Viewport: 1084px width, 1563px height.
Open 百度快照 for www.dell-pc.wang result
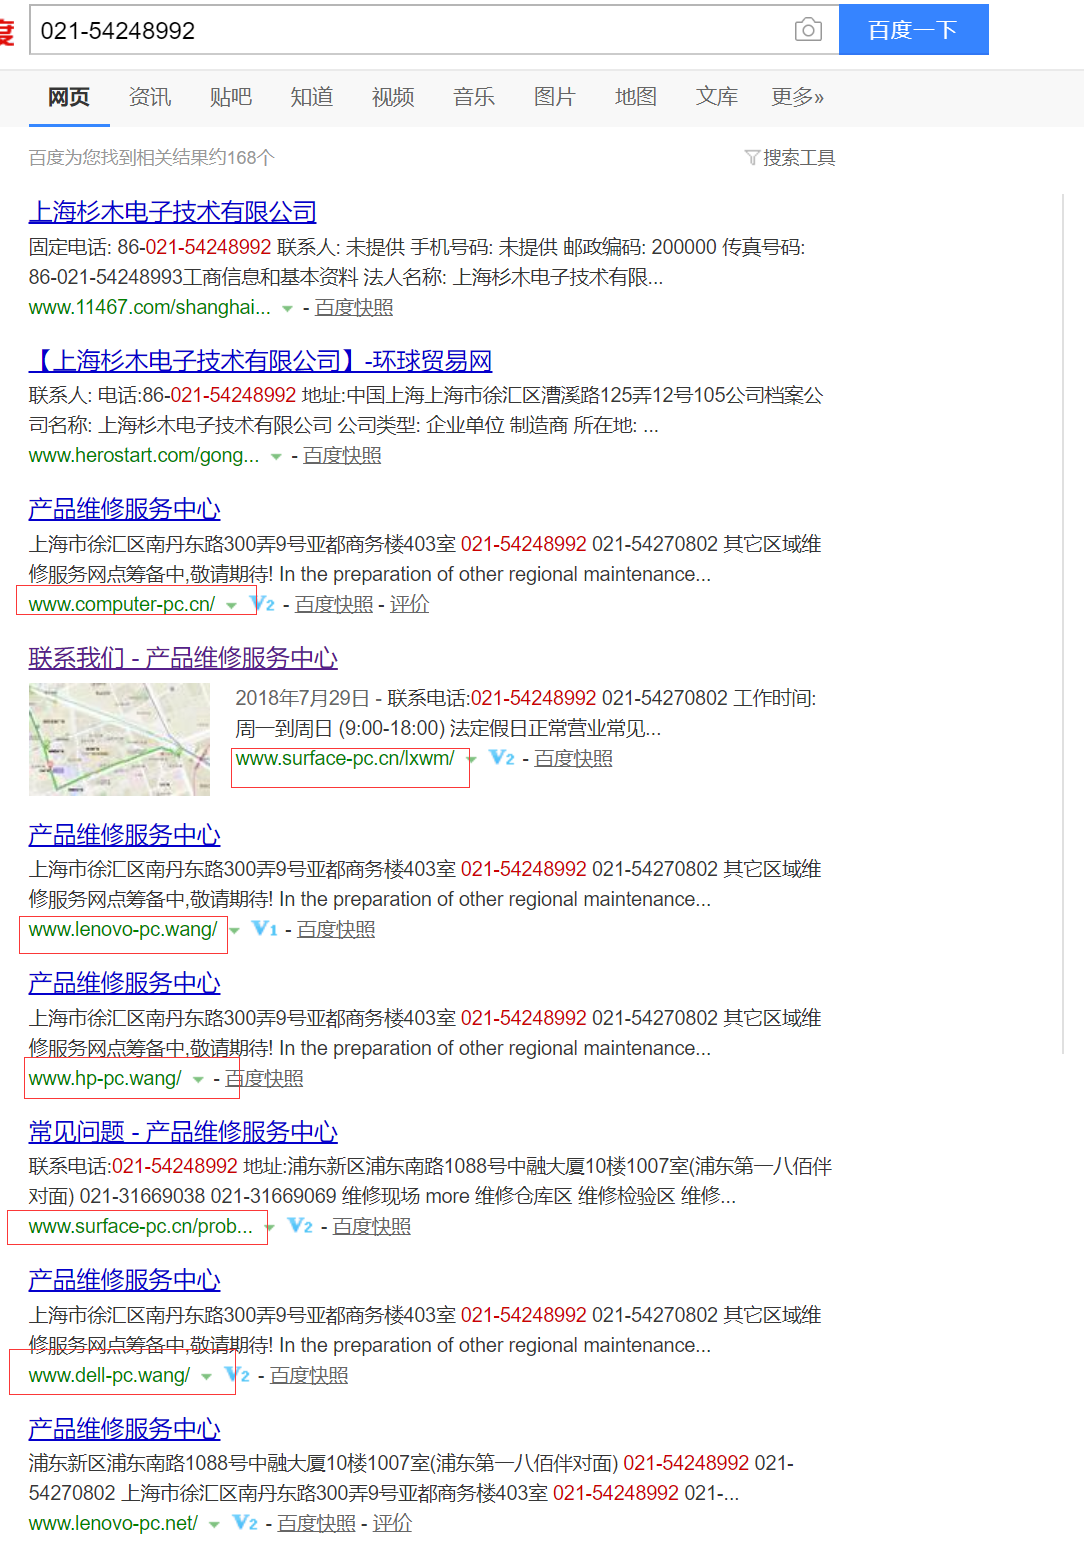point(309,1376)
